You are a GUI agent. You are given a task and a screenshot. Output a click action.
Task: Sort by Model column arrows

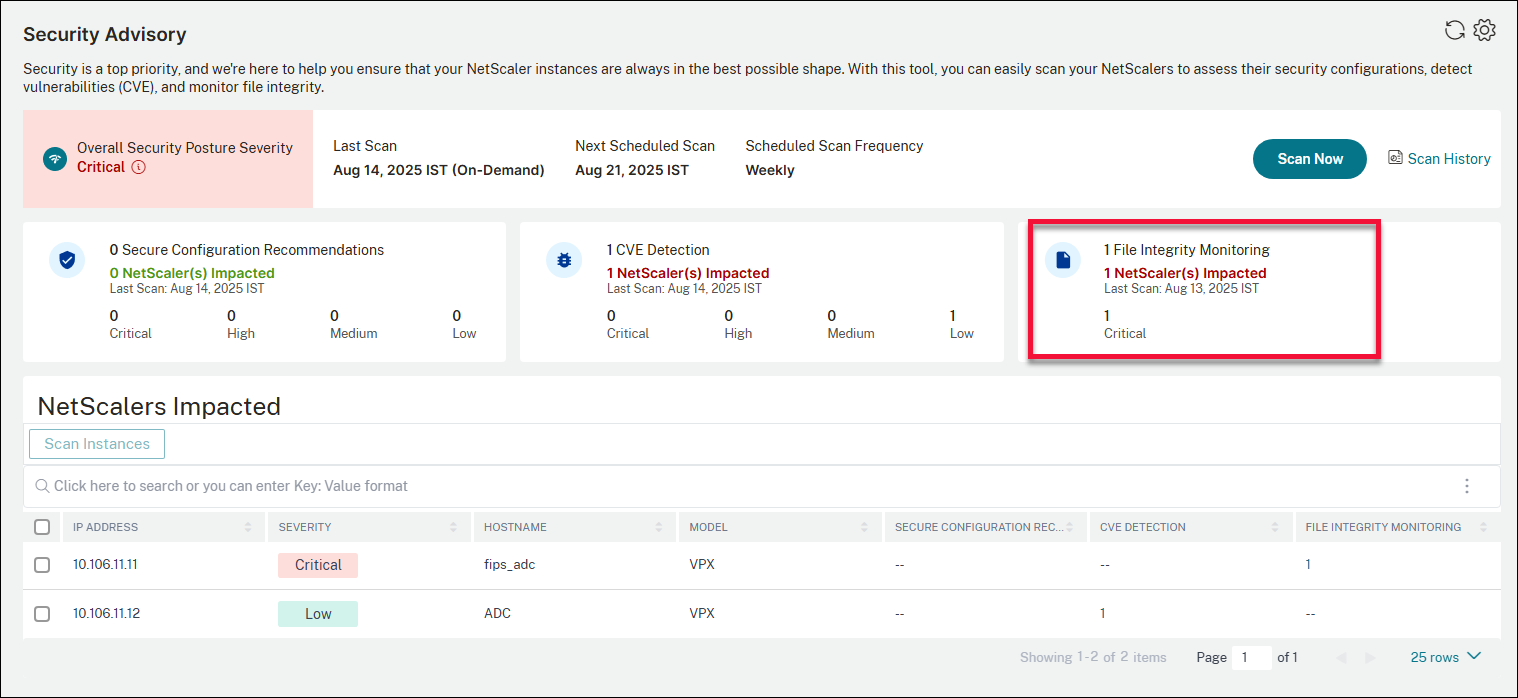coord(865,527)
